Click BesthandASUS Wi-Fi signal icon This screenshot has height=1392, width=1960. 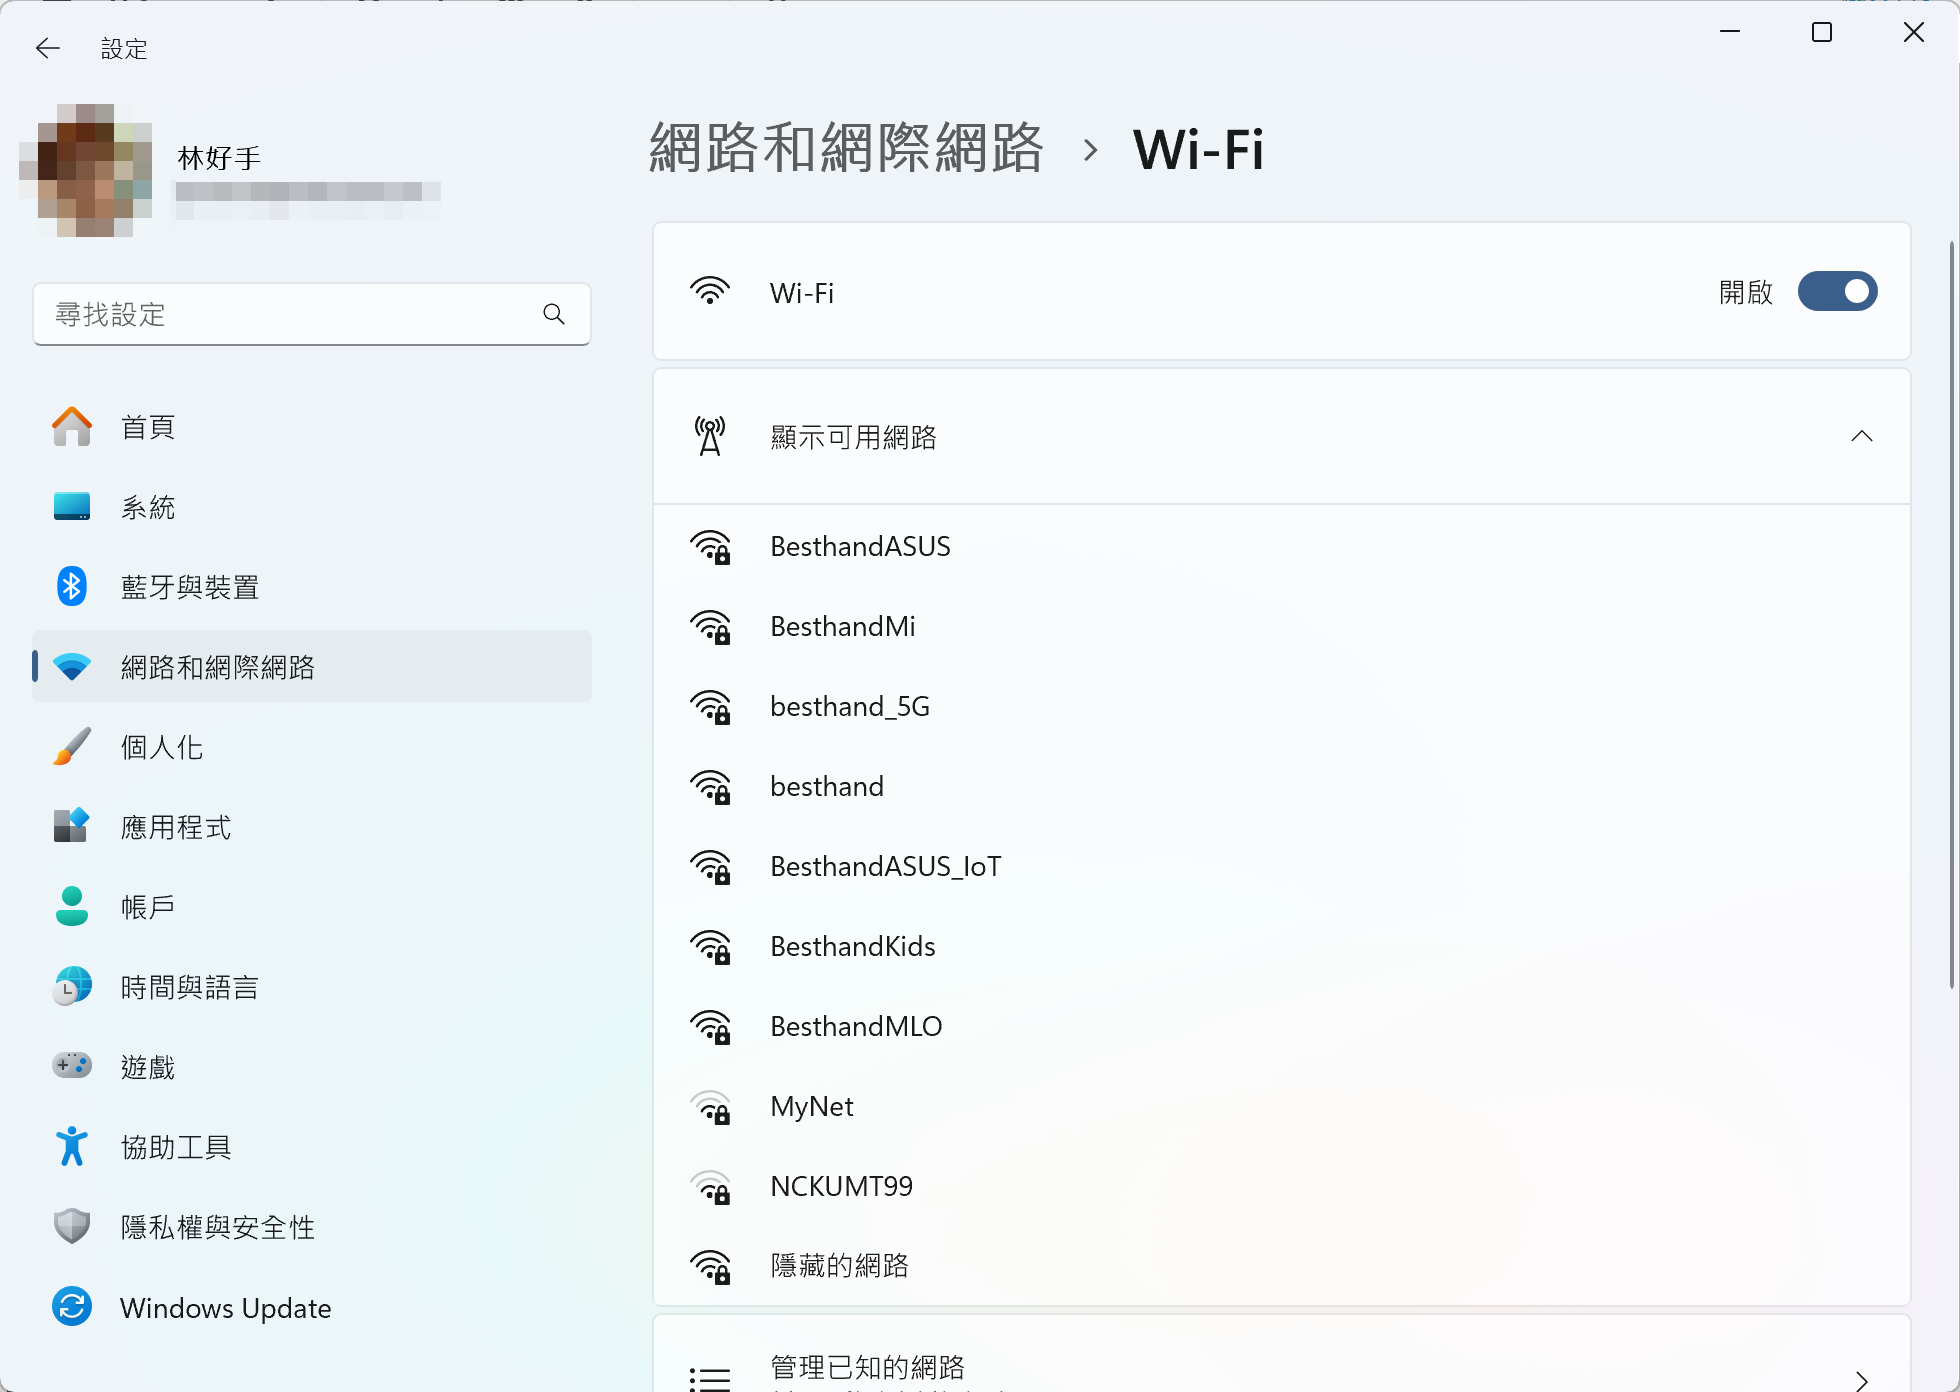point(710,547)
